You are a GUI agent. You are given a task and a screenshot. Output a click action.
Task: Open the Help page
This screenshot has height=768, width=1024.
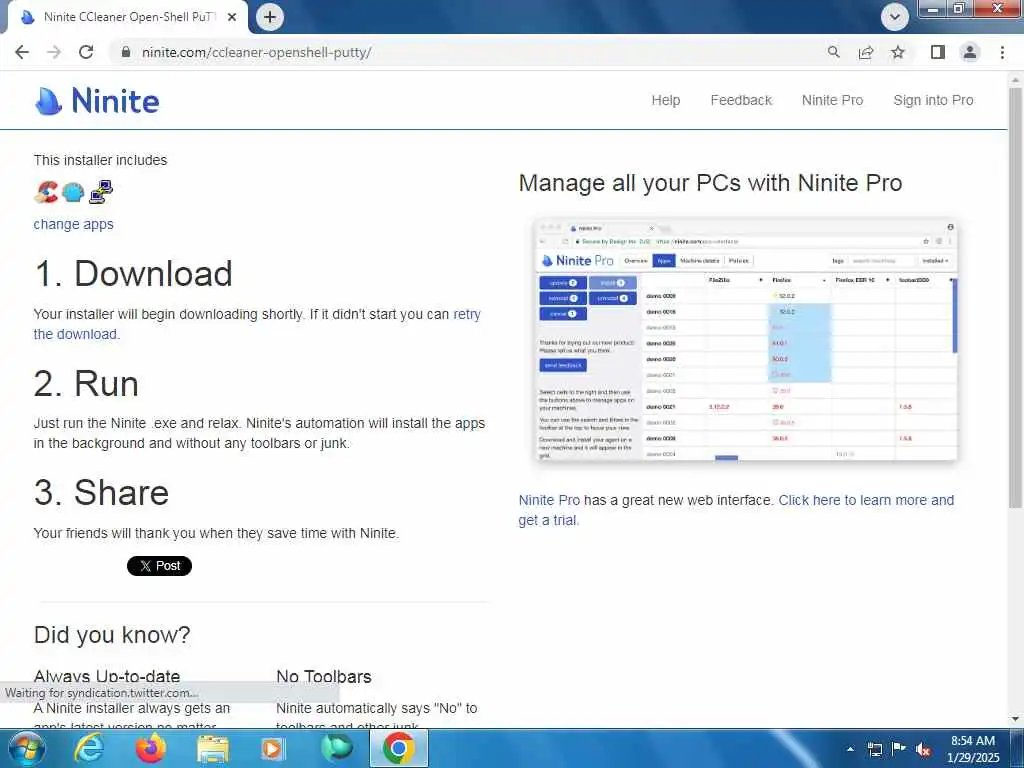pyautogui.click(x=665, y=100)
